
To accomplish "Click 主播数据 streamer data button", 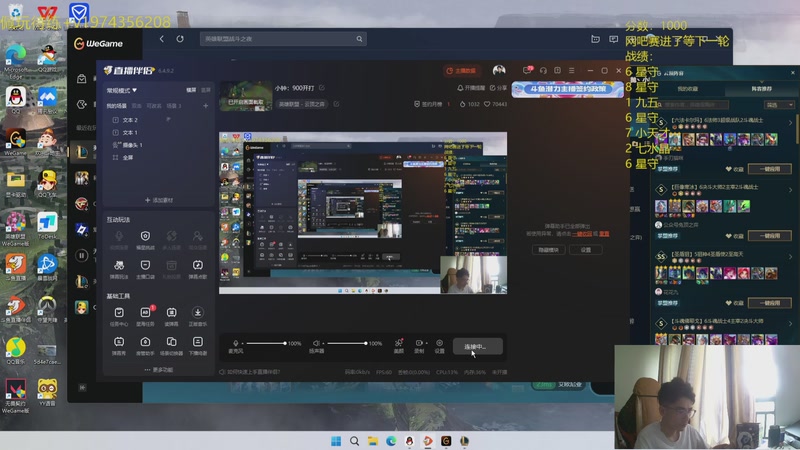I will click(462, 70).
